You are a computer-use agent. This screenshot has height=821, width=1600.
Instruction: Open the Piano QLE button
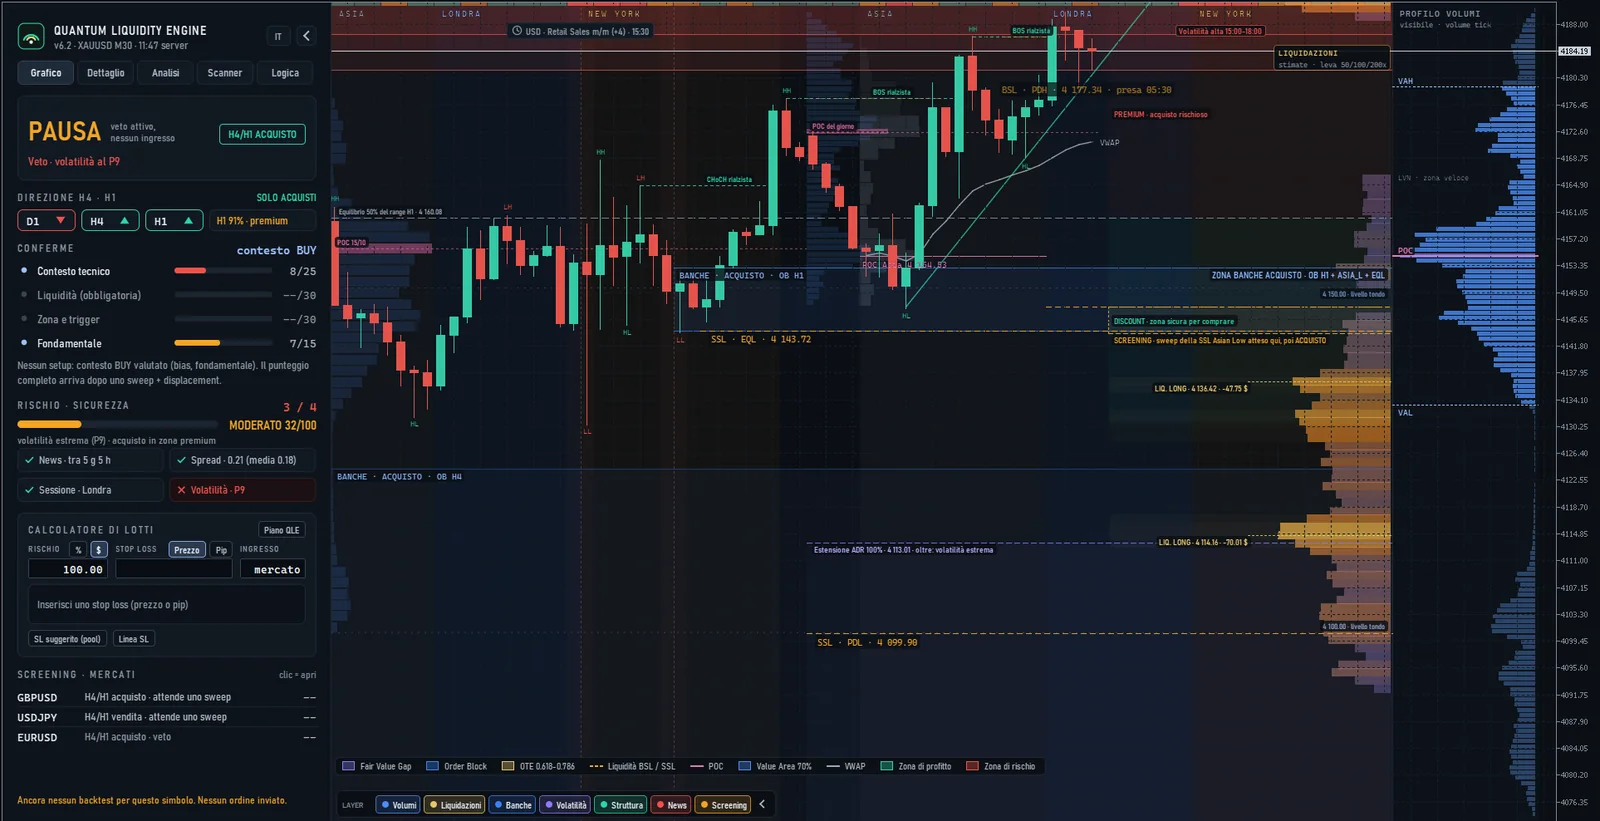pos(282,530)
